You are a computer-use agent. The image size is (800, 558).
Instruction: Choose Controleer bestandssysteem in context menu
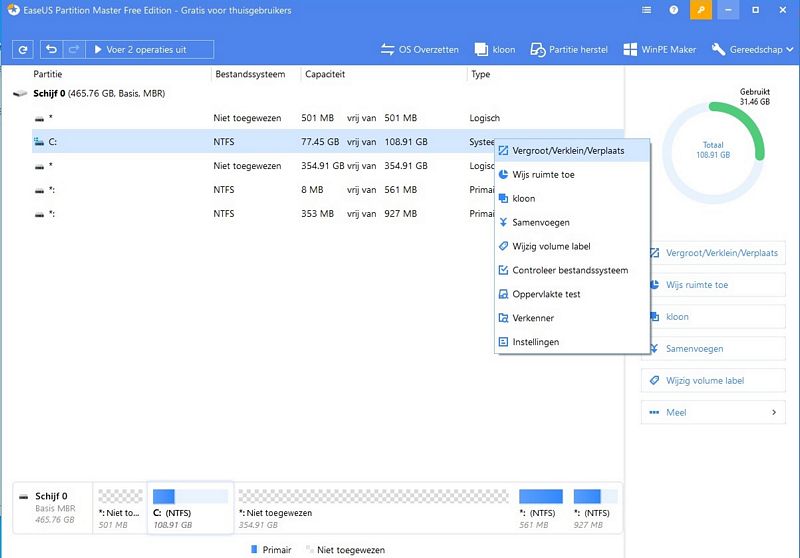pos(572,270)
